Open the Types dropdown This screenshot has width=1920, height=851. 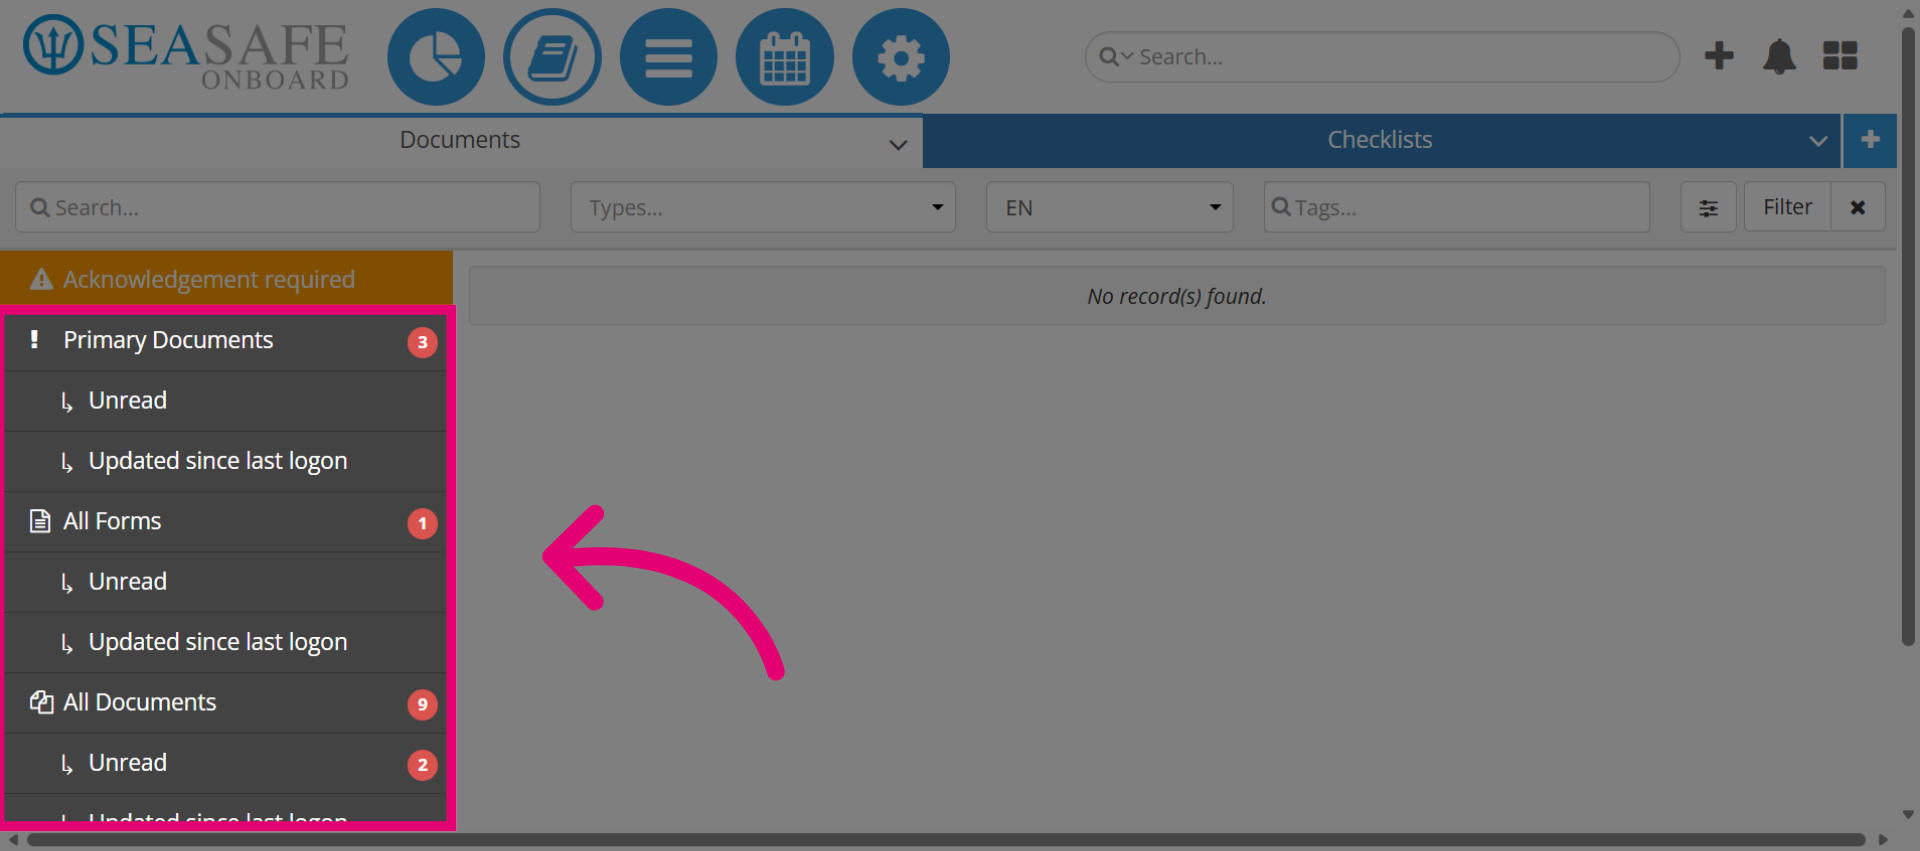pyautogui.click(x=763, y=207)
